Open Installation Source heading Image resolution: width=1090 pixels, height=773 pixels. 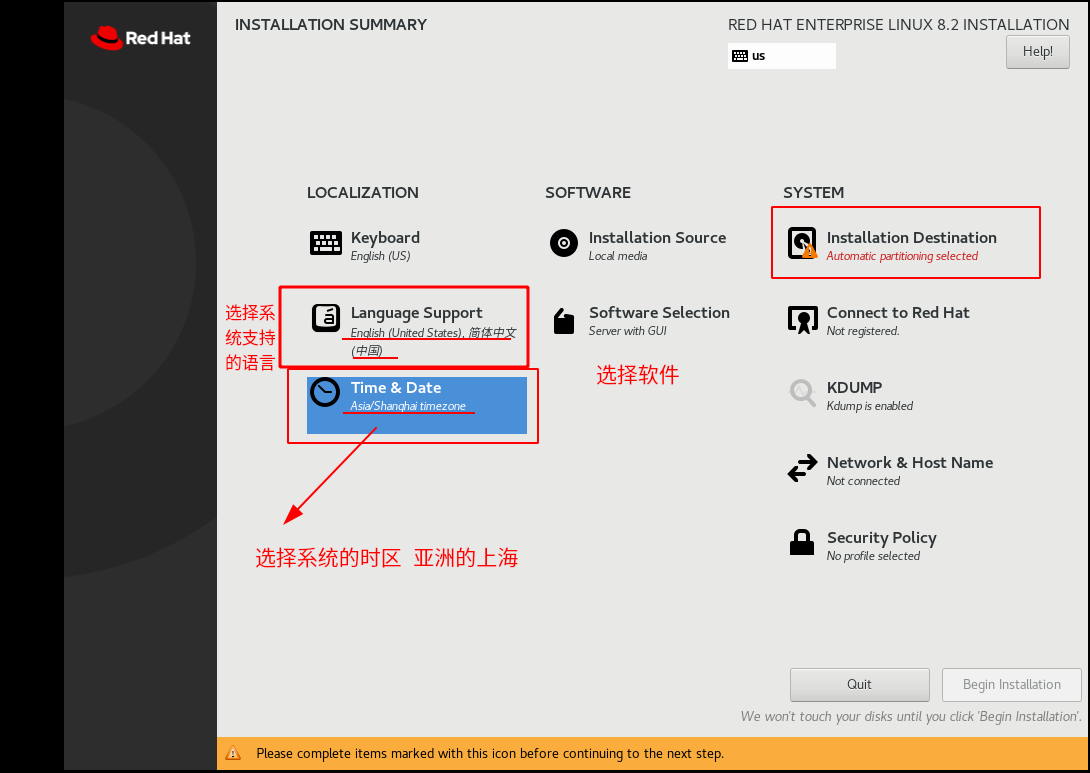click(x=657, y=238)
